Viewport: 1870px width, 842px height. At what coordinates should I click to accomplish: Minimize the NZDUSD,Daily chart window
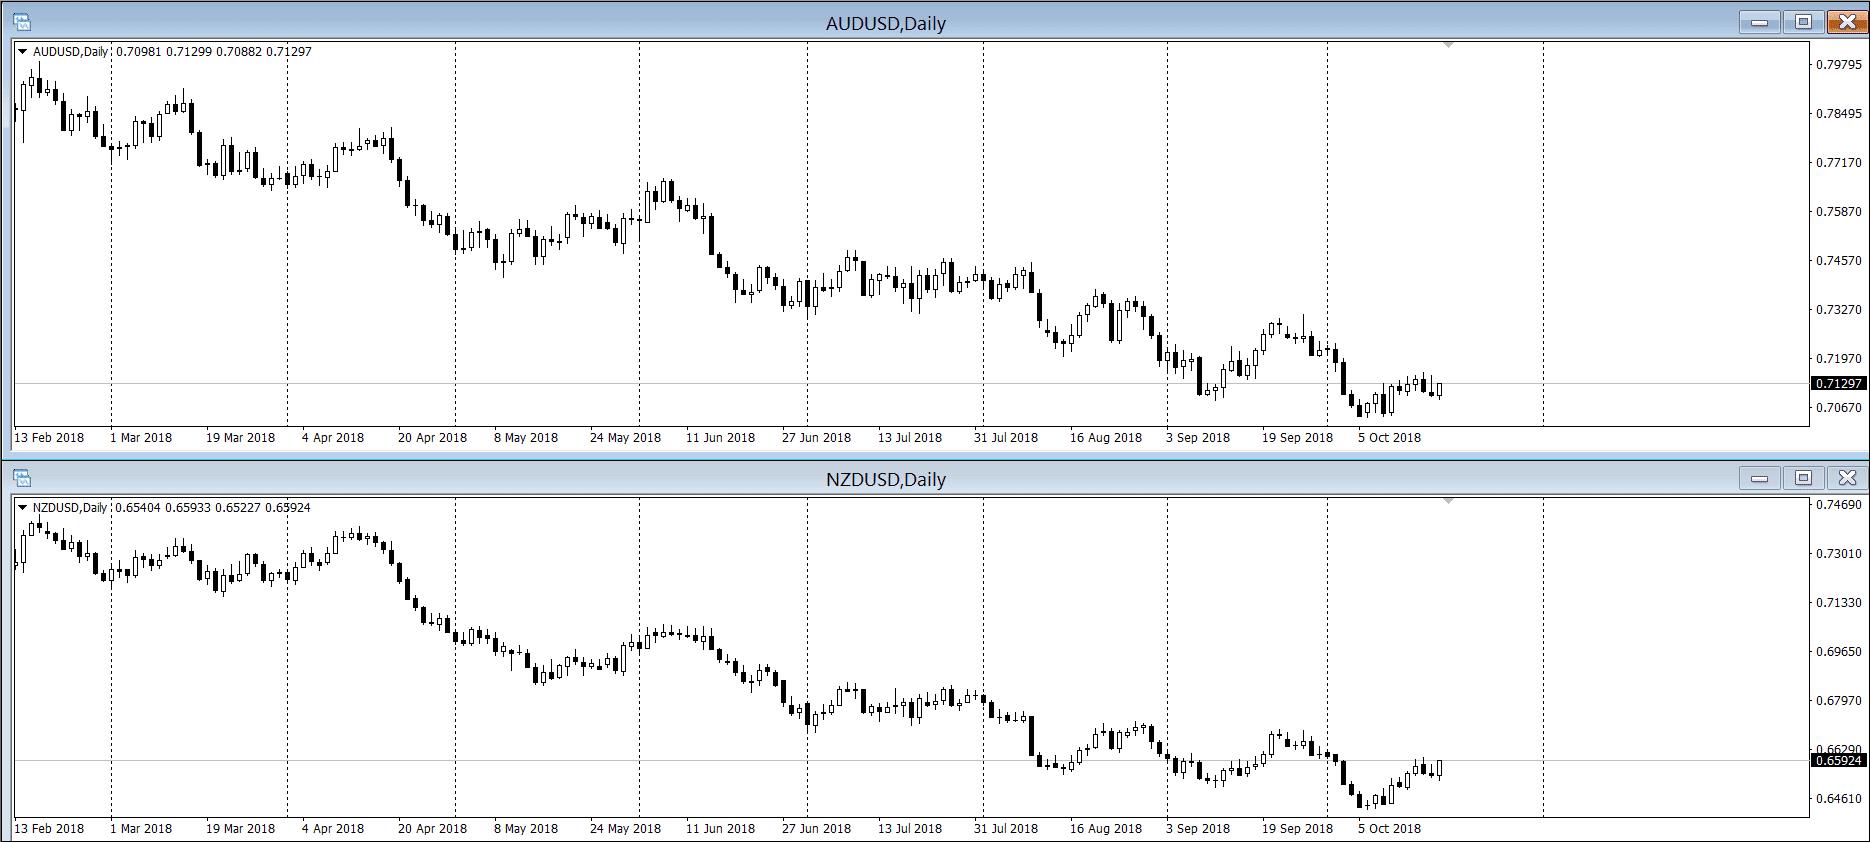[1760, 478]
